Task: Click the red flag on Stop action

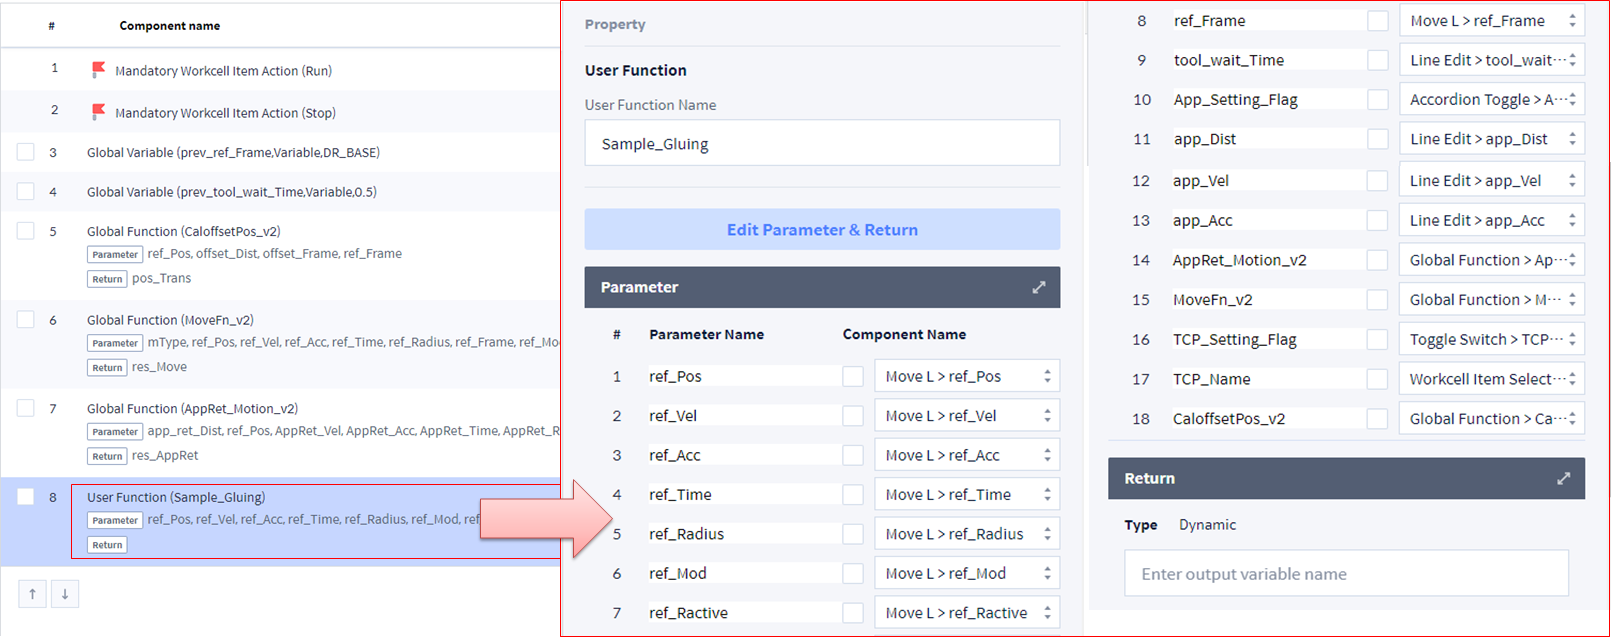Action: pyautogui.click(x=98, y=112)
